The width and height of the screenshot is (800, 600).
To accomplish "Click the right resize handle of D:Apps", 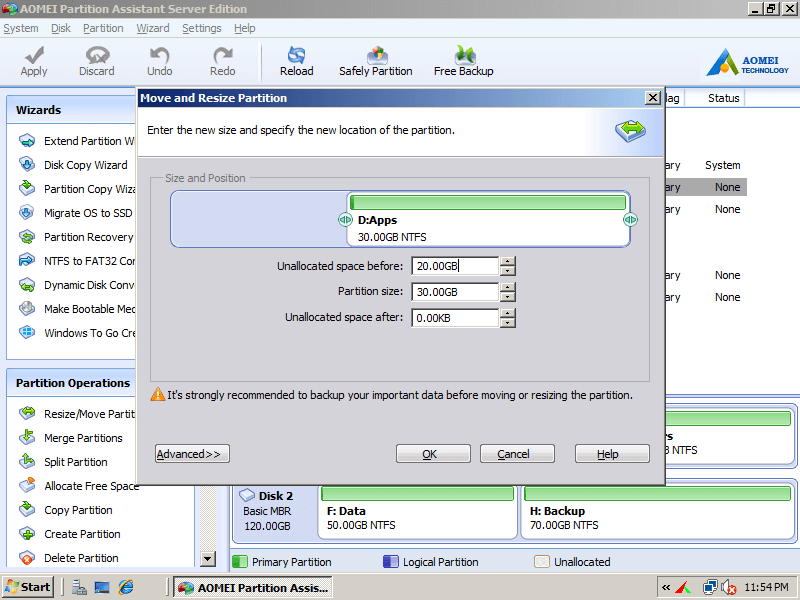I will (x=630, y=219).
